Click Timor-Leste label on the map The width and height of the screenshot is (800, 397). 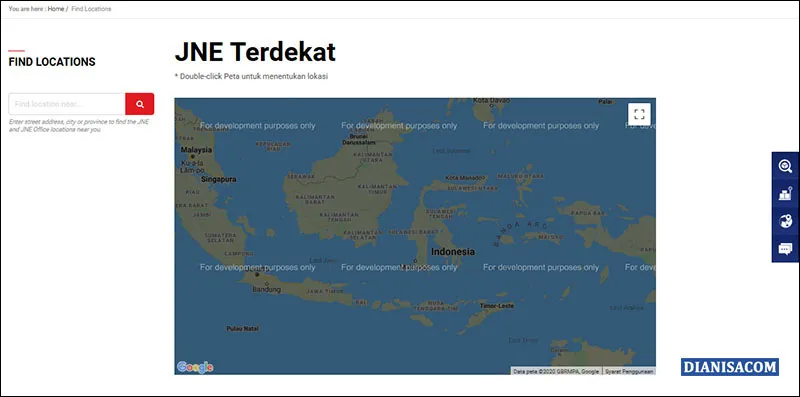click(496, 306)
